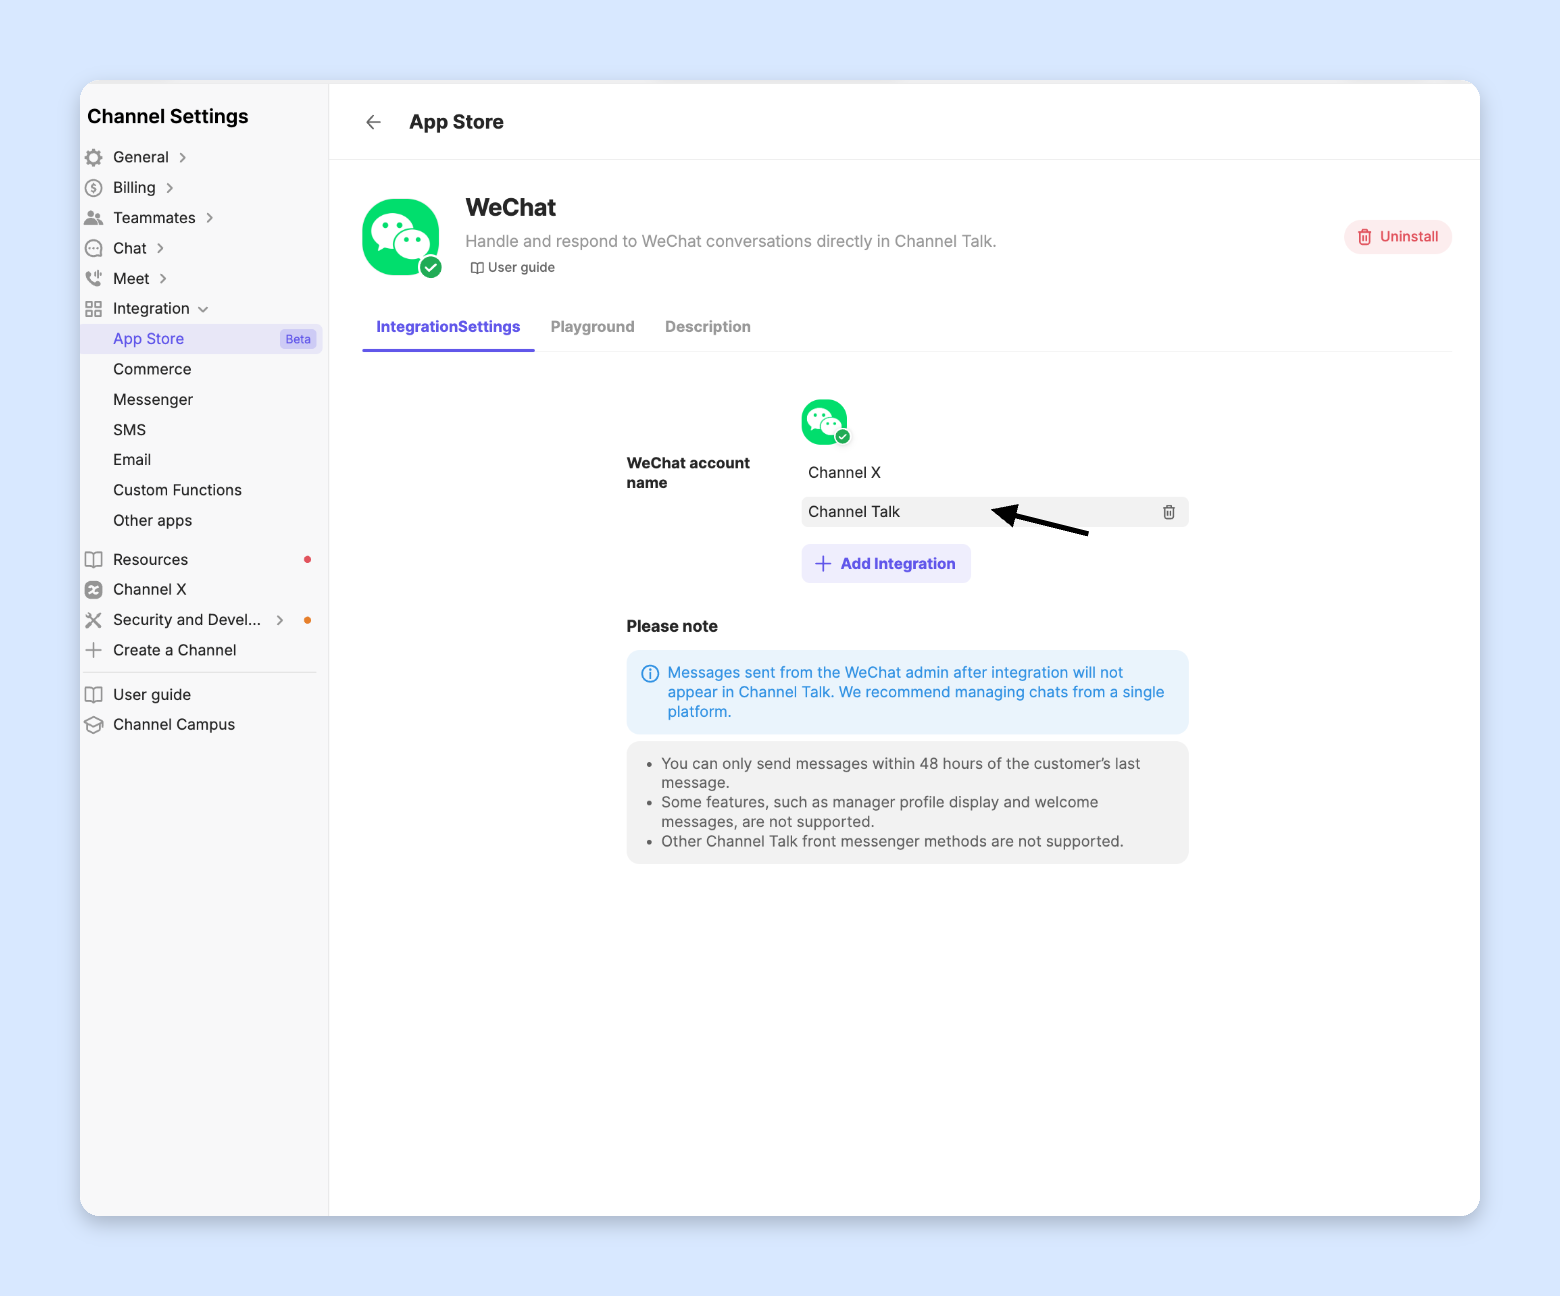Click the App Store page title
This screenshot has width=1560, height=1296.
coord(457,122)
